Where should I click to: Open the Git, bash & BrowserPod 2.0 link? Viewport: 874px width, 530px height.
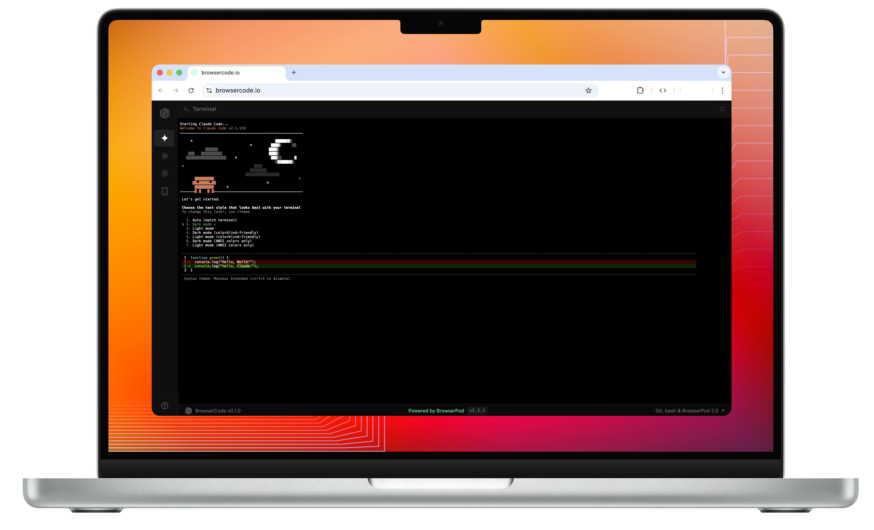[690, 411]
